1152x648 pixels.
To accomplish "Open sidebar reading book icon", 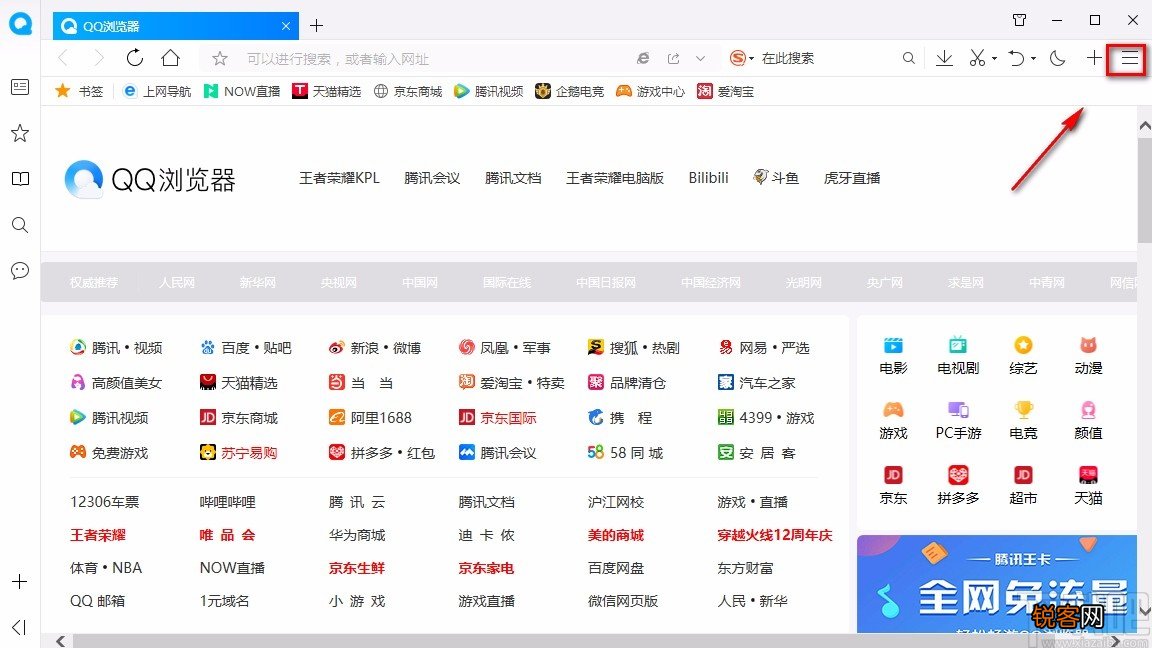I will tap(20, 179).
